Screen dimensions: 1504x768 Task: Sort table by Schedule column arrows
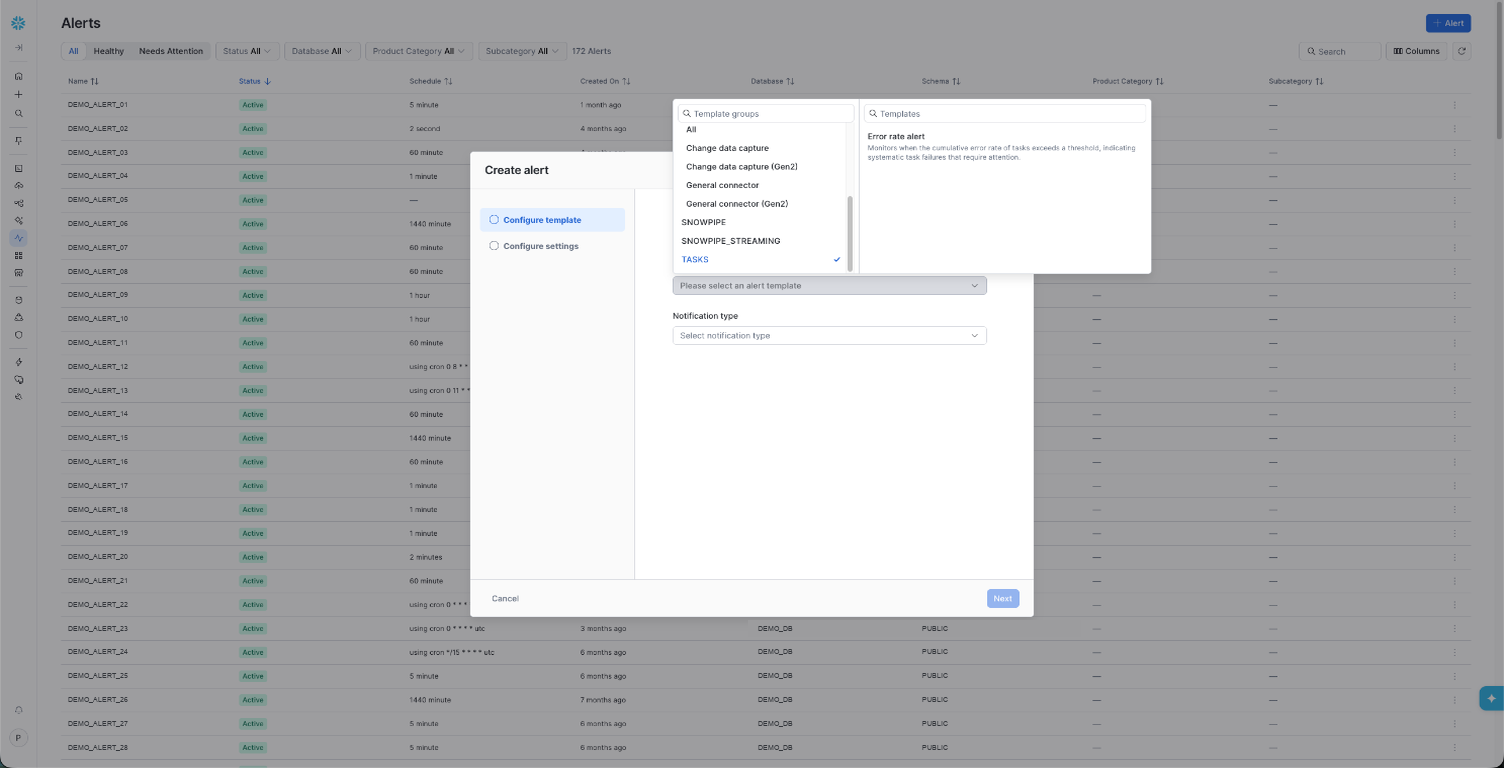(x=449, y=81)
